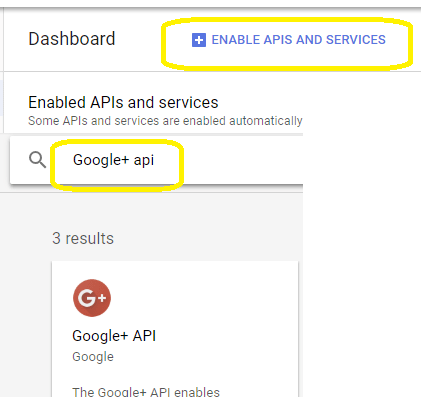Click the magnifying glass search icon
Image resolution: width=422 pixels, height=403 pixels.
click(x=37, y=160)
